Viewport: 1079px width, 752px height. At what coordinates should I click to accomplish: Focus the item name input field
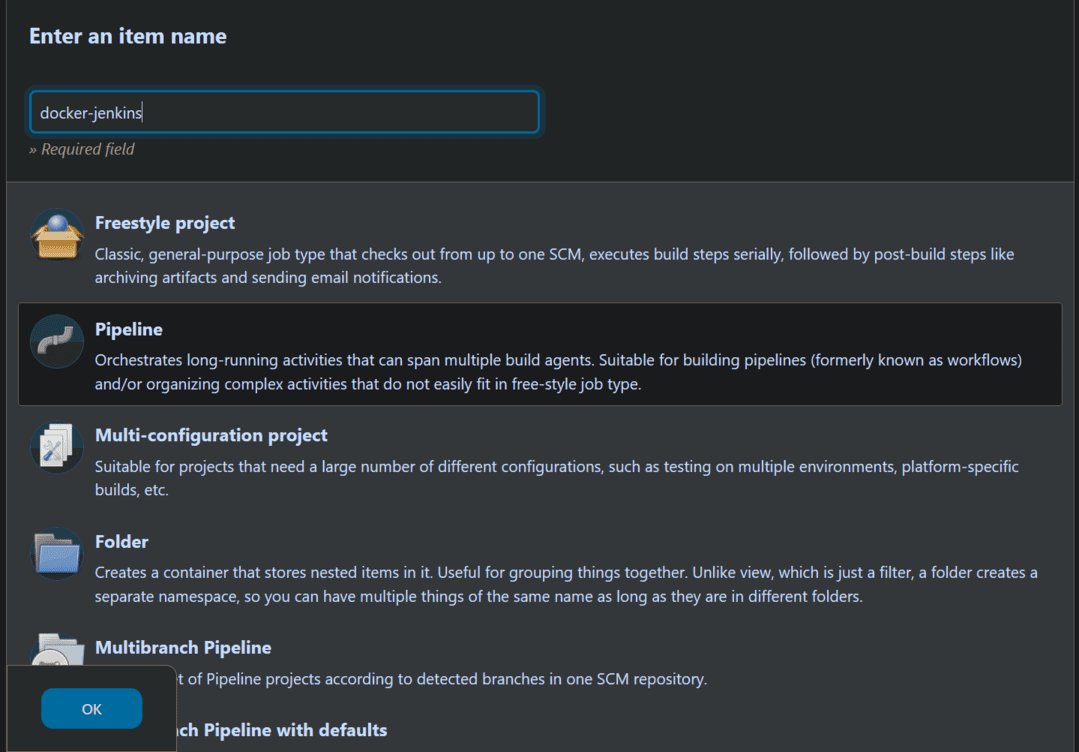(x=284, y=113)
